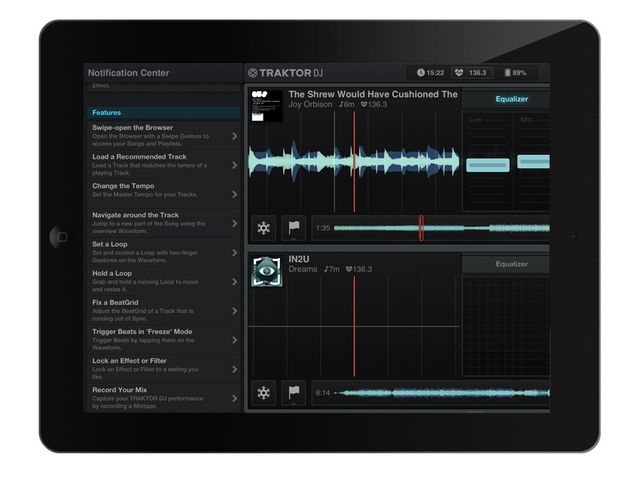Adjust the Low EQ band slider
This screenshot has width=640, height=480.
(x=488, y=165)
